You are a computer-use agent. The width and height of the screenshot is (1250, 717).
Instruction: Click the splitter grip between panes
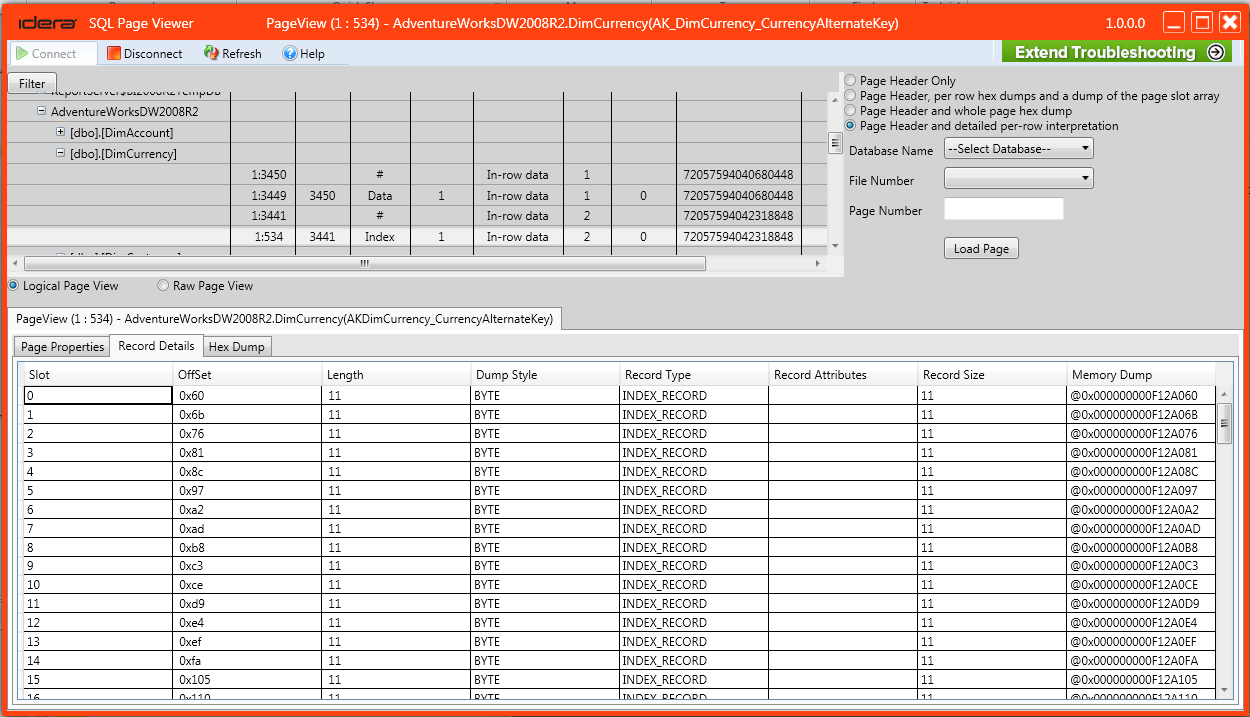(x=834, y=143)
